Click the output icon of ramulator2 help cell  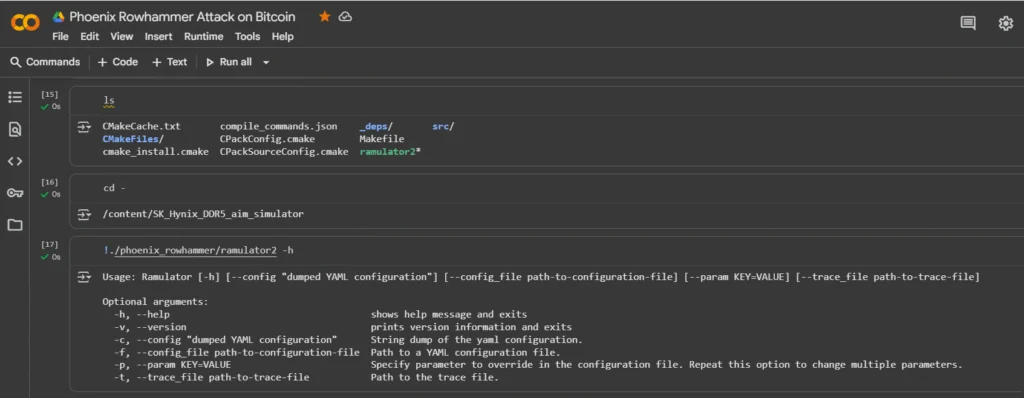coord(84,277)
